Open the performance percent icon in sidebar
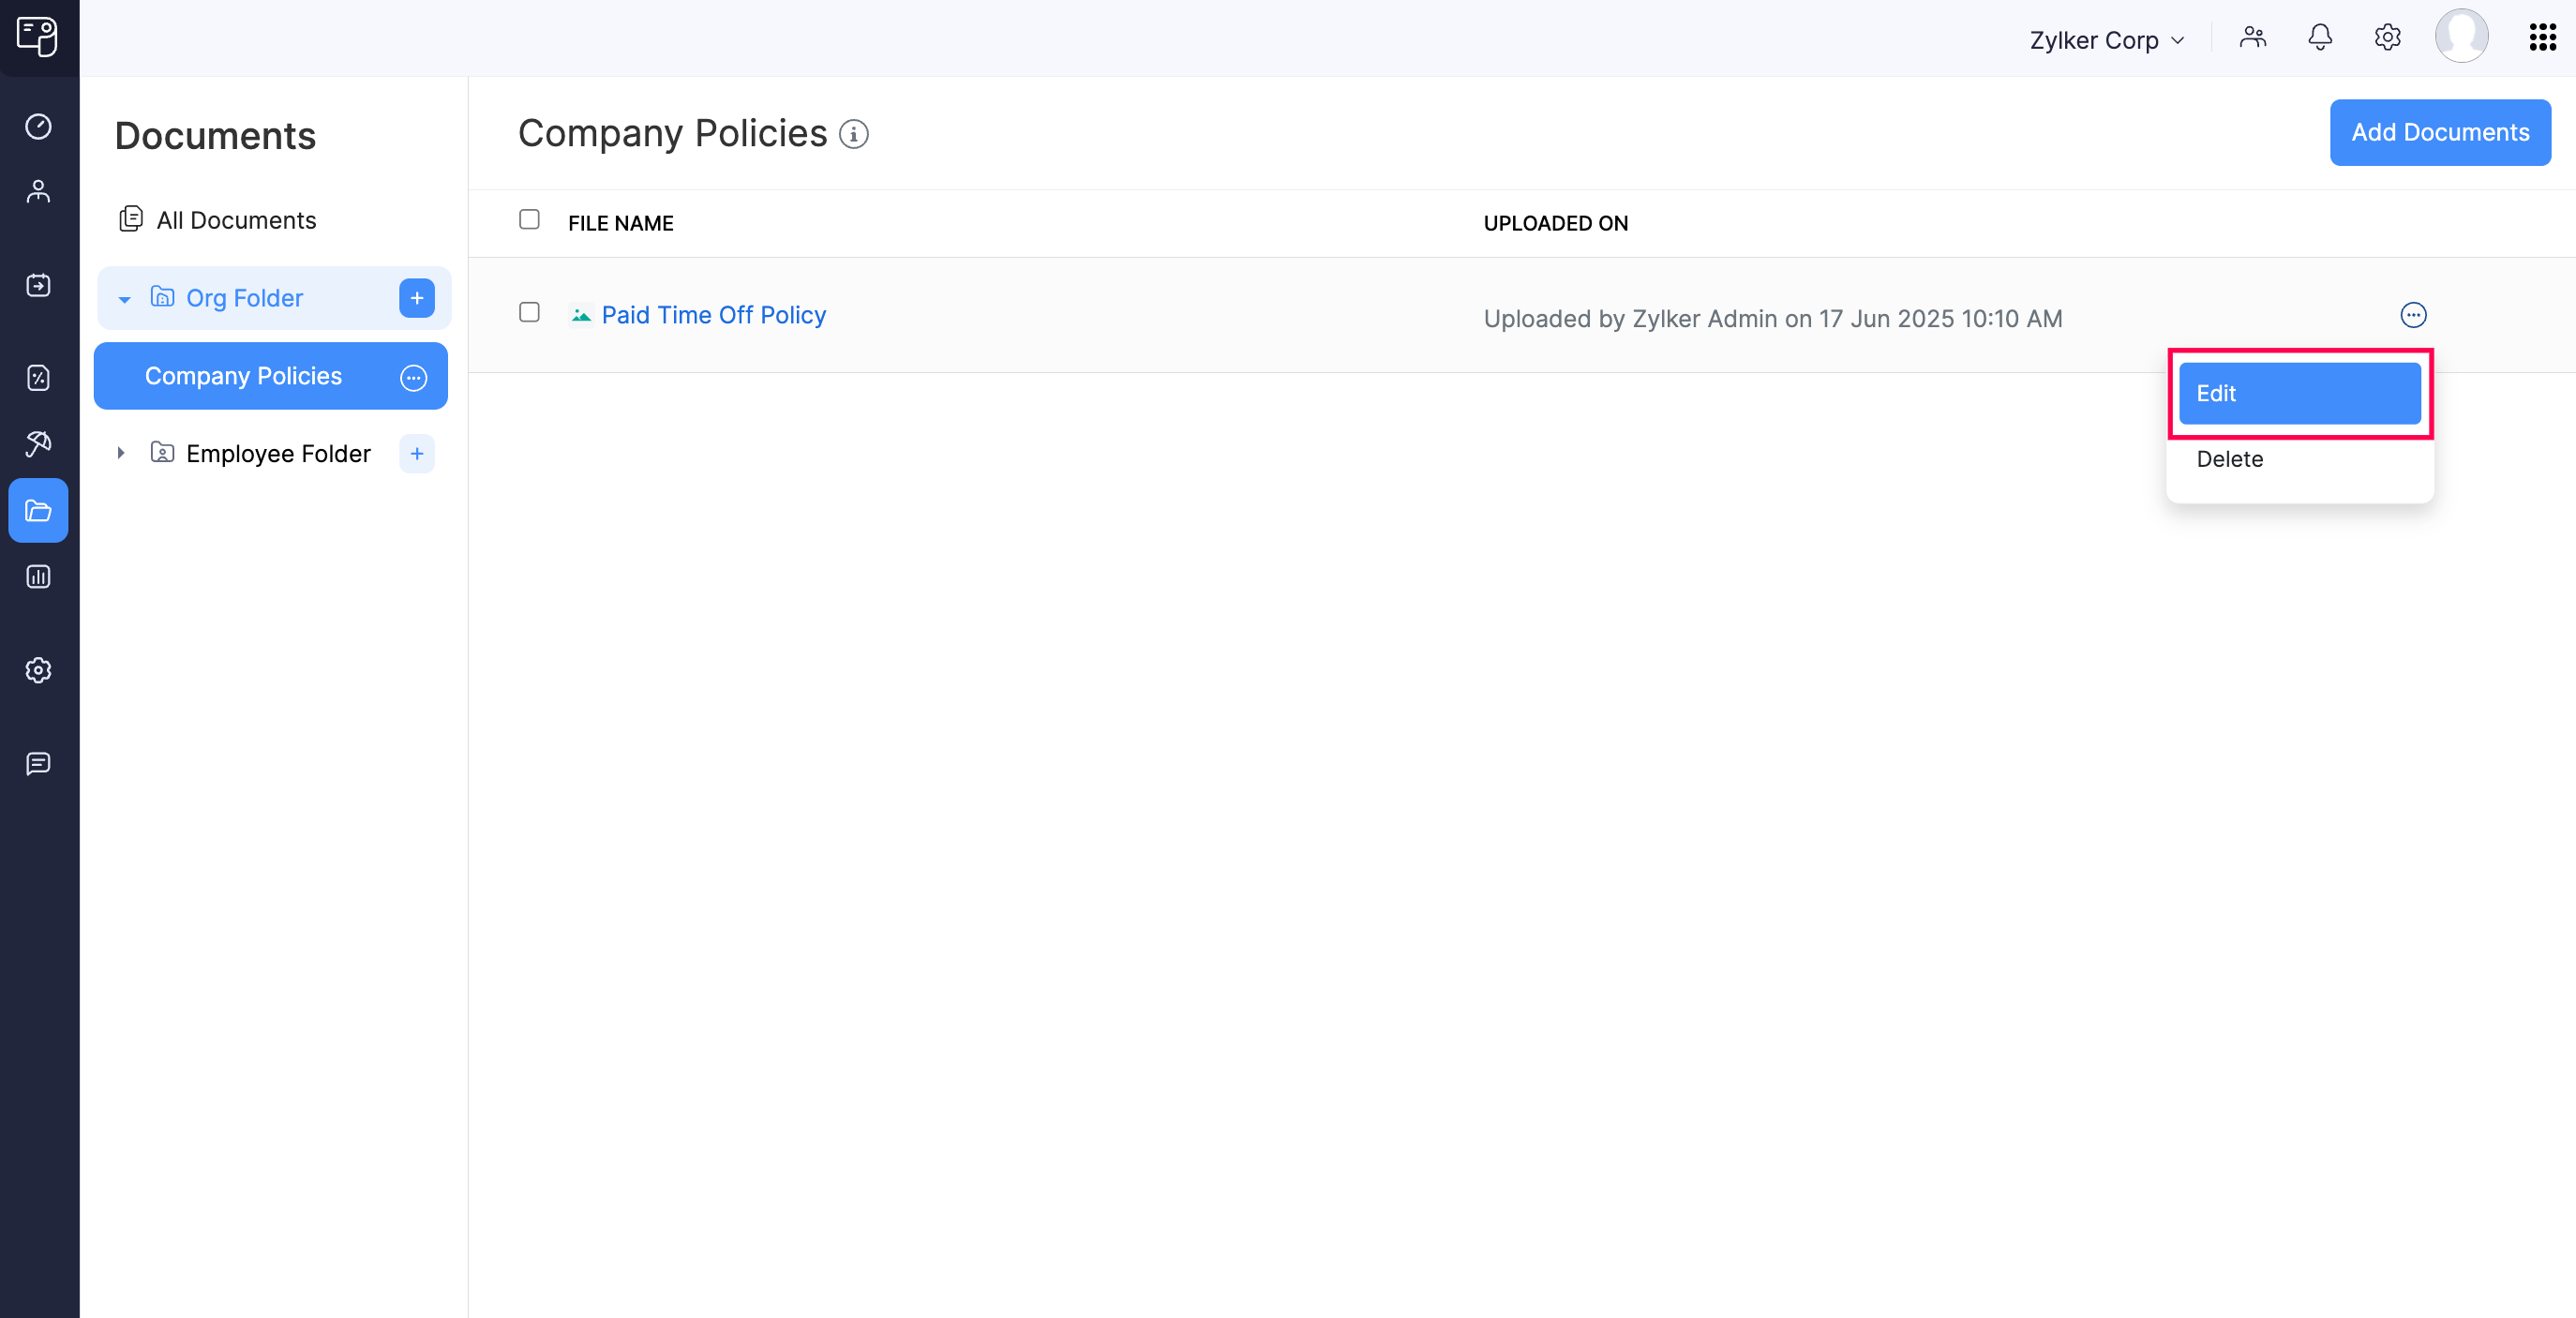This screenshot has height=1318, width=2576. (x=38, y=378)
